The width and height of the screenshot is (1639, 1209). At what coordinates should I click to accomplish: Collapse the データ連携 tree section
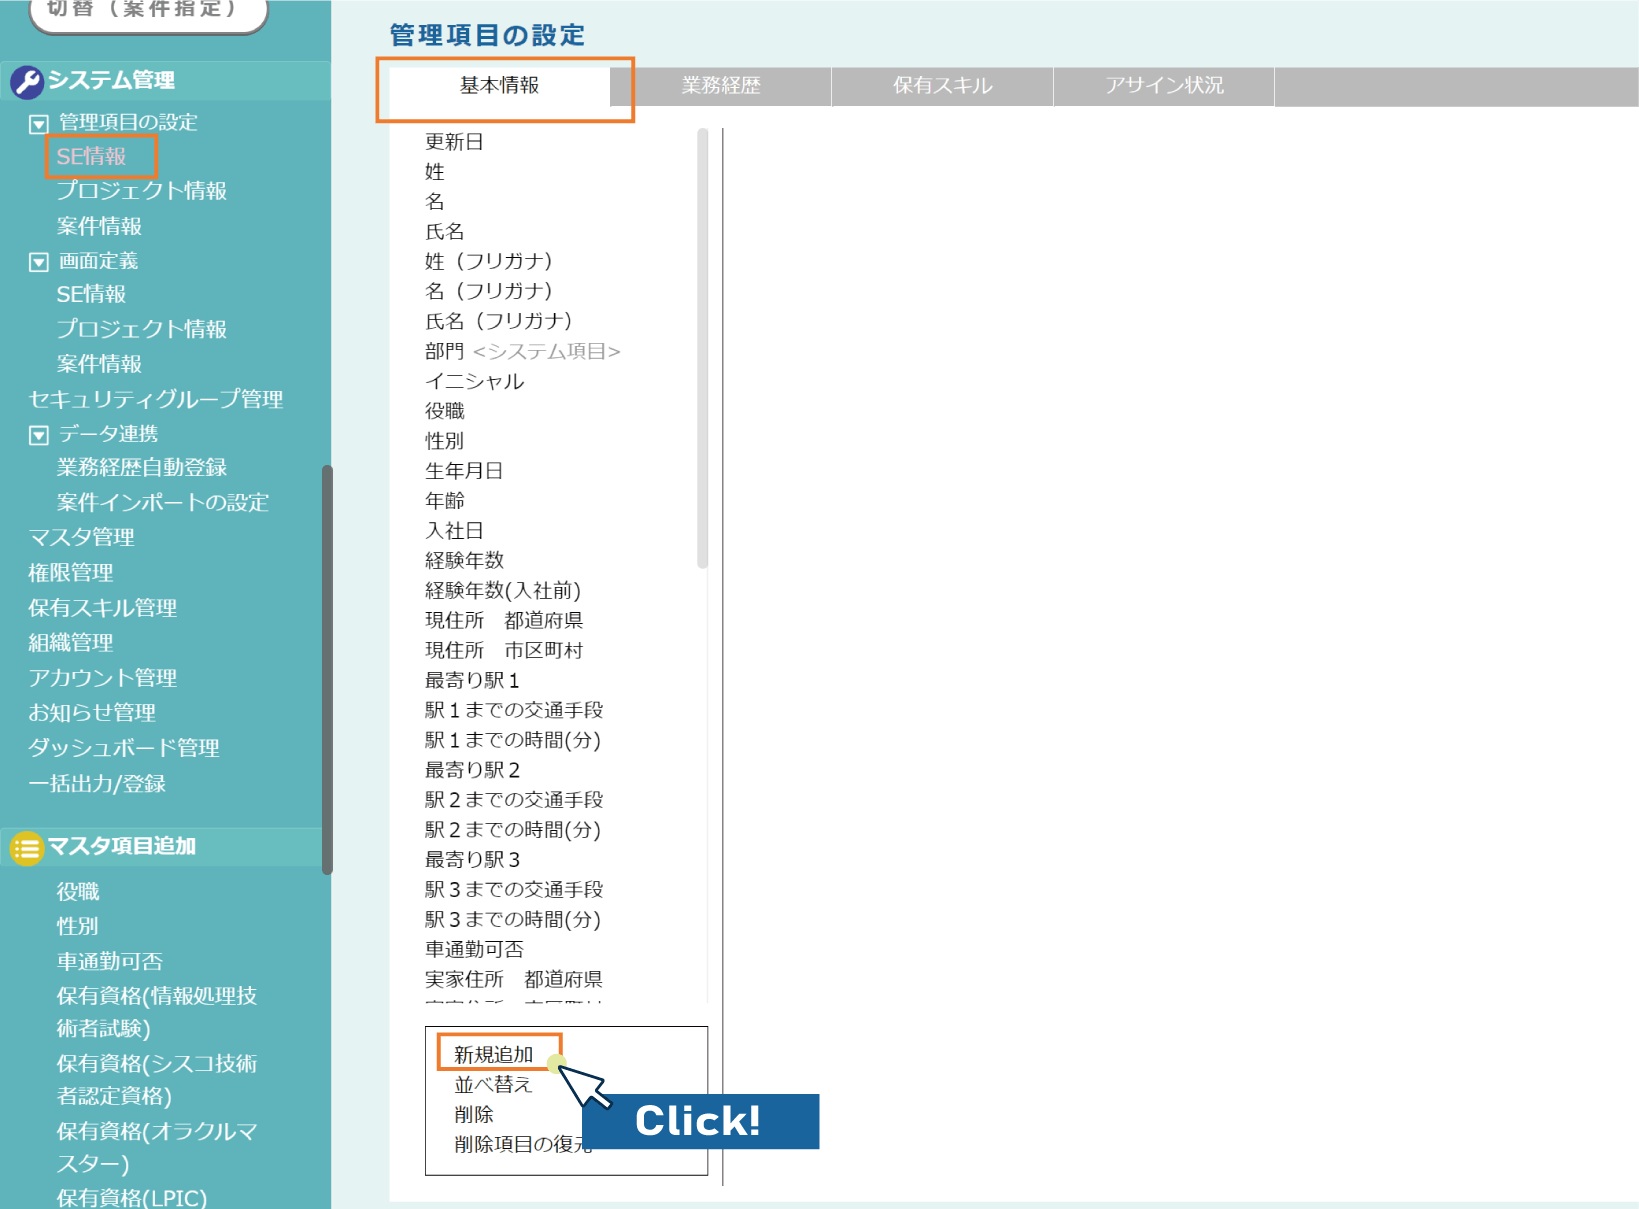pyautogui.click(x=39, y=435)
